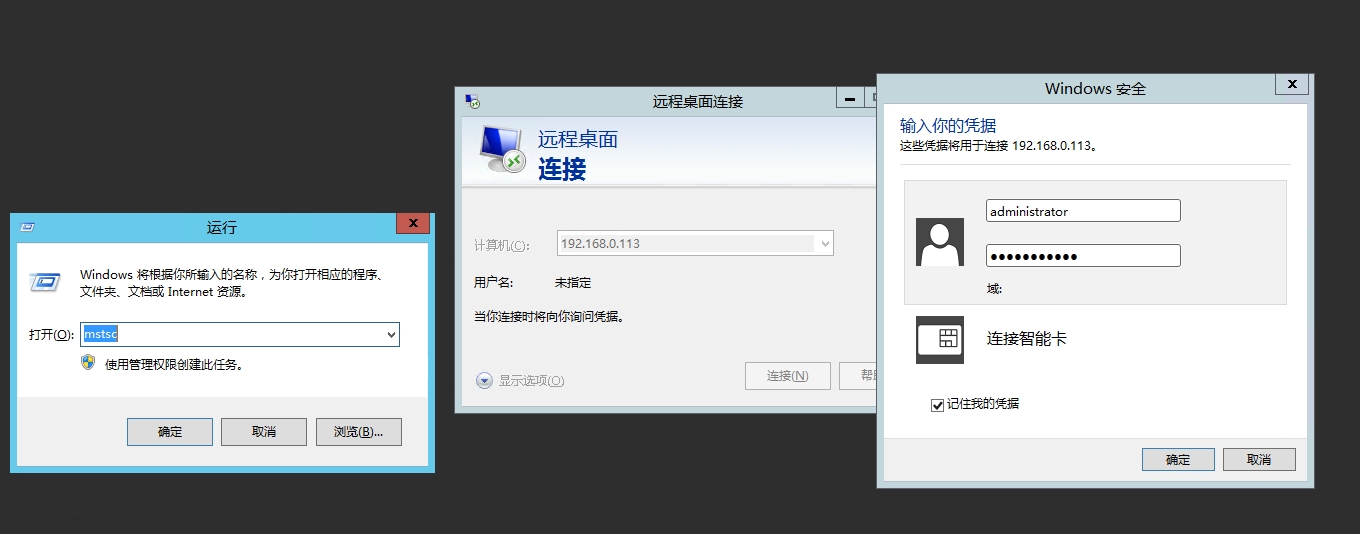Viewport: 1360px width, 534px height.
Task: Click the 未指定 username value
Action: [573, 283]
